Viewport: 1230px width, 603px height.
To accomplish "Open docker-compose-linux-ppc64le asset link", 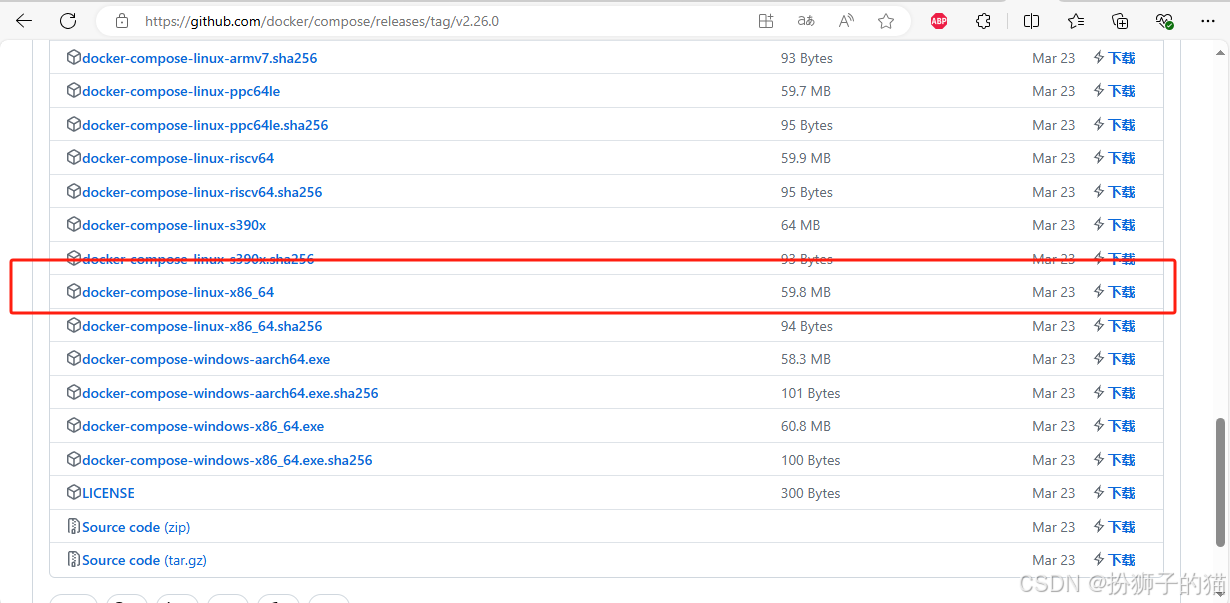I will point(181,91).
